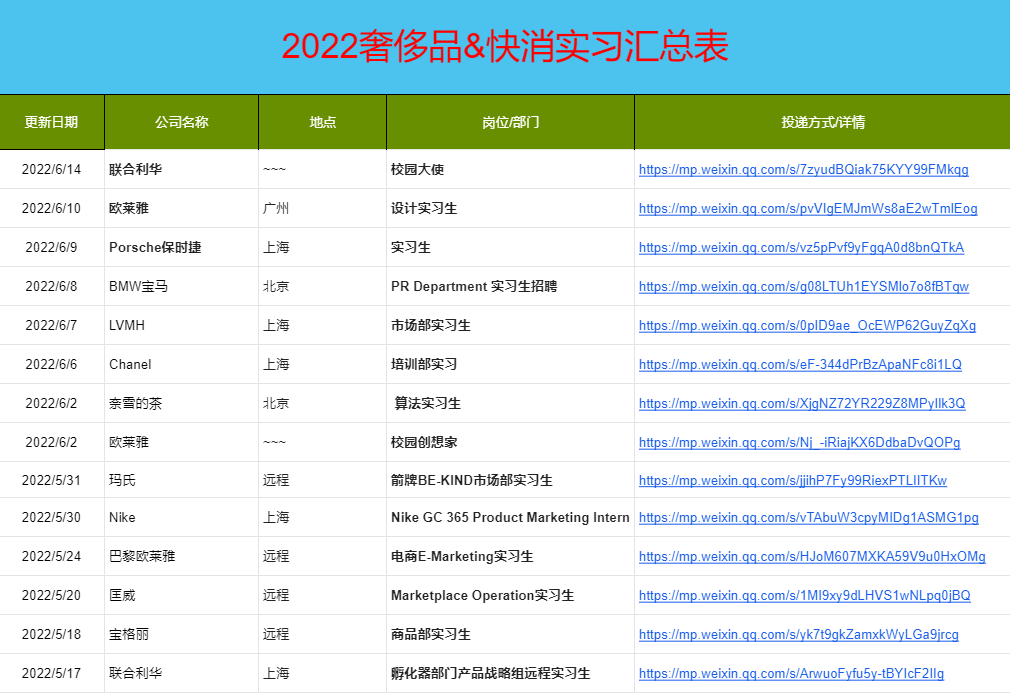Image resolution: width=1010 pixels, height=693 pixels.
Task: Select the date cell 2022/5/31
Action: point(52,480)
